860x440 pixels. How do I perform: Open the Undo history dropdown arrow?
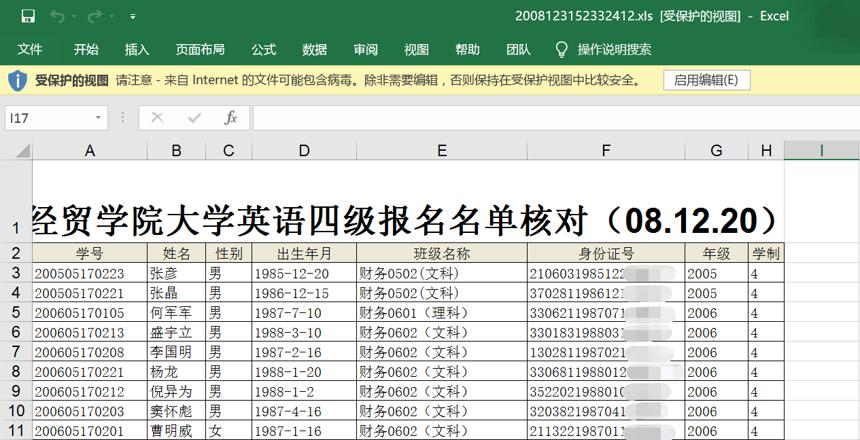pyautogui.click(x=75, y=17)
